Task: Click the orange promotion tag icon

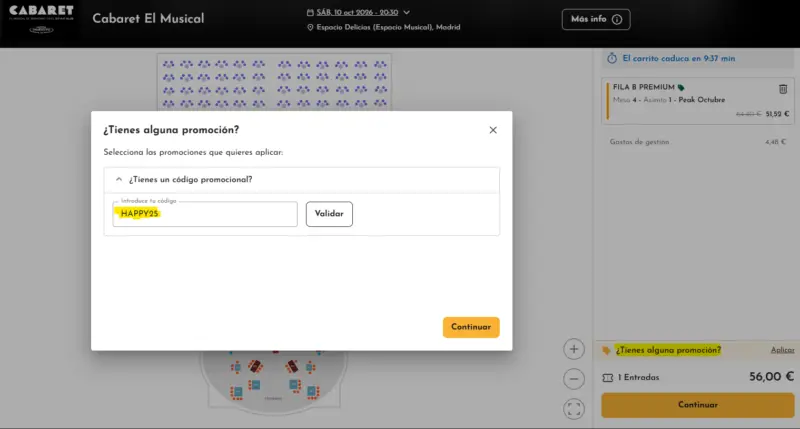Action: coord(606,350)
